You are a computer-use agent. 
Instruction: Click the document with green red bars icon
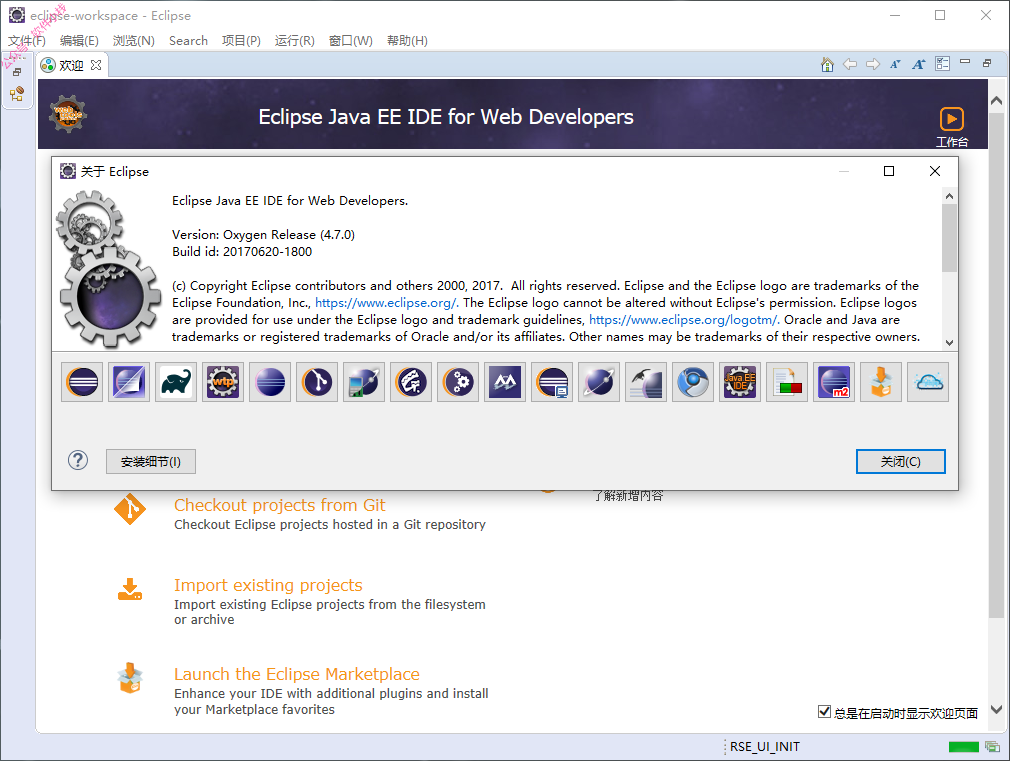787,382
